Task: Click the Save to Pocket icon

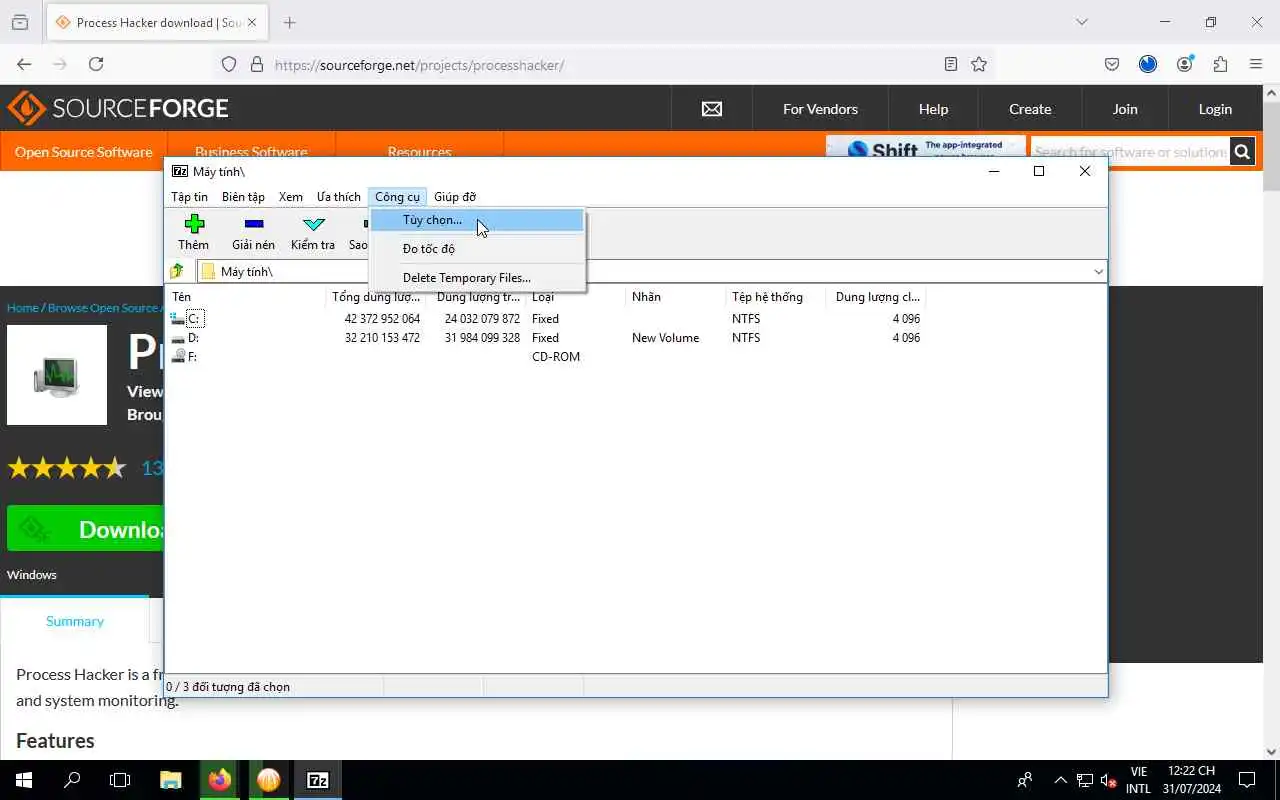Action: coord(1112,64)
